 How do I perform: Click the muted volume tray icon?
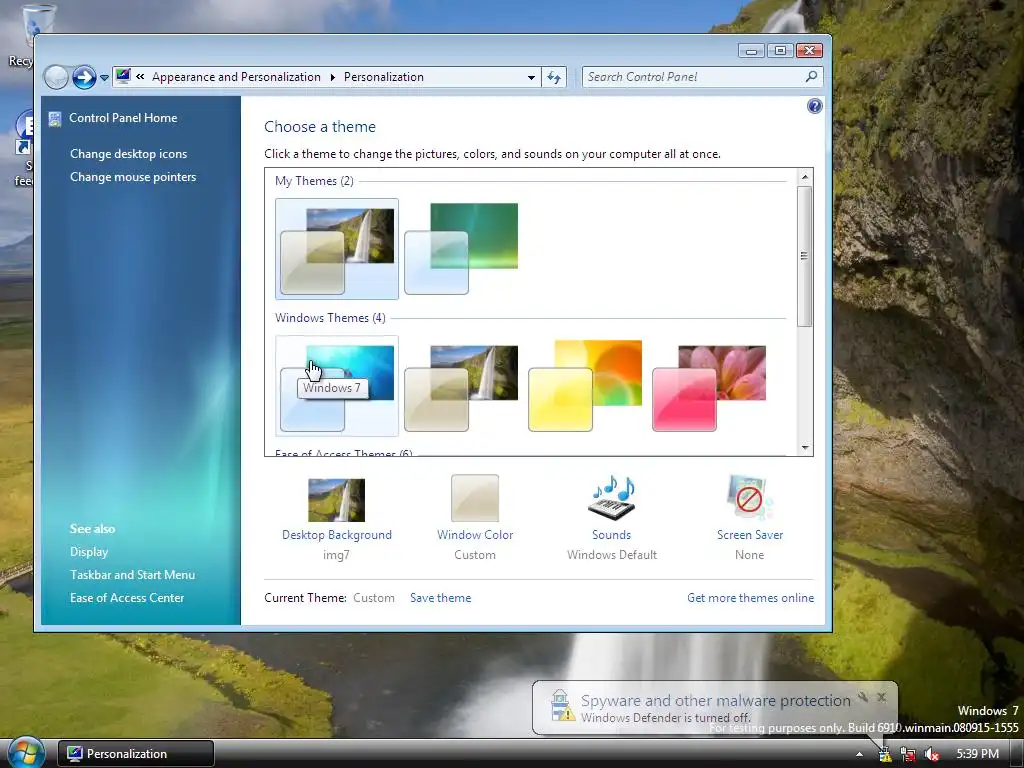tap(932, 754)
